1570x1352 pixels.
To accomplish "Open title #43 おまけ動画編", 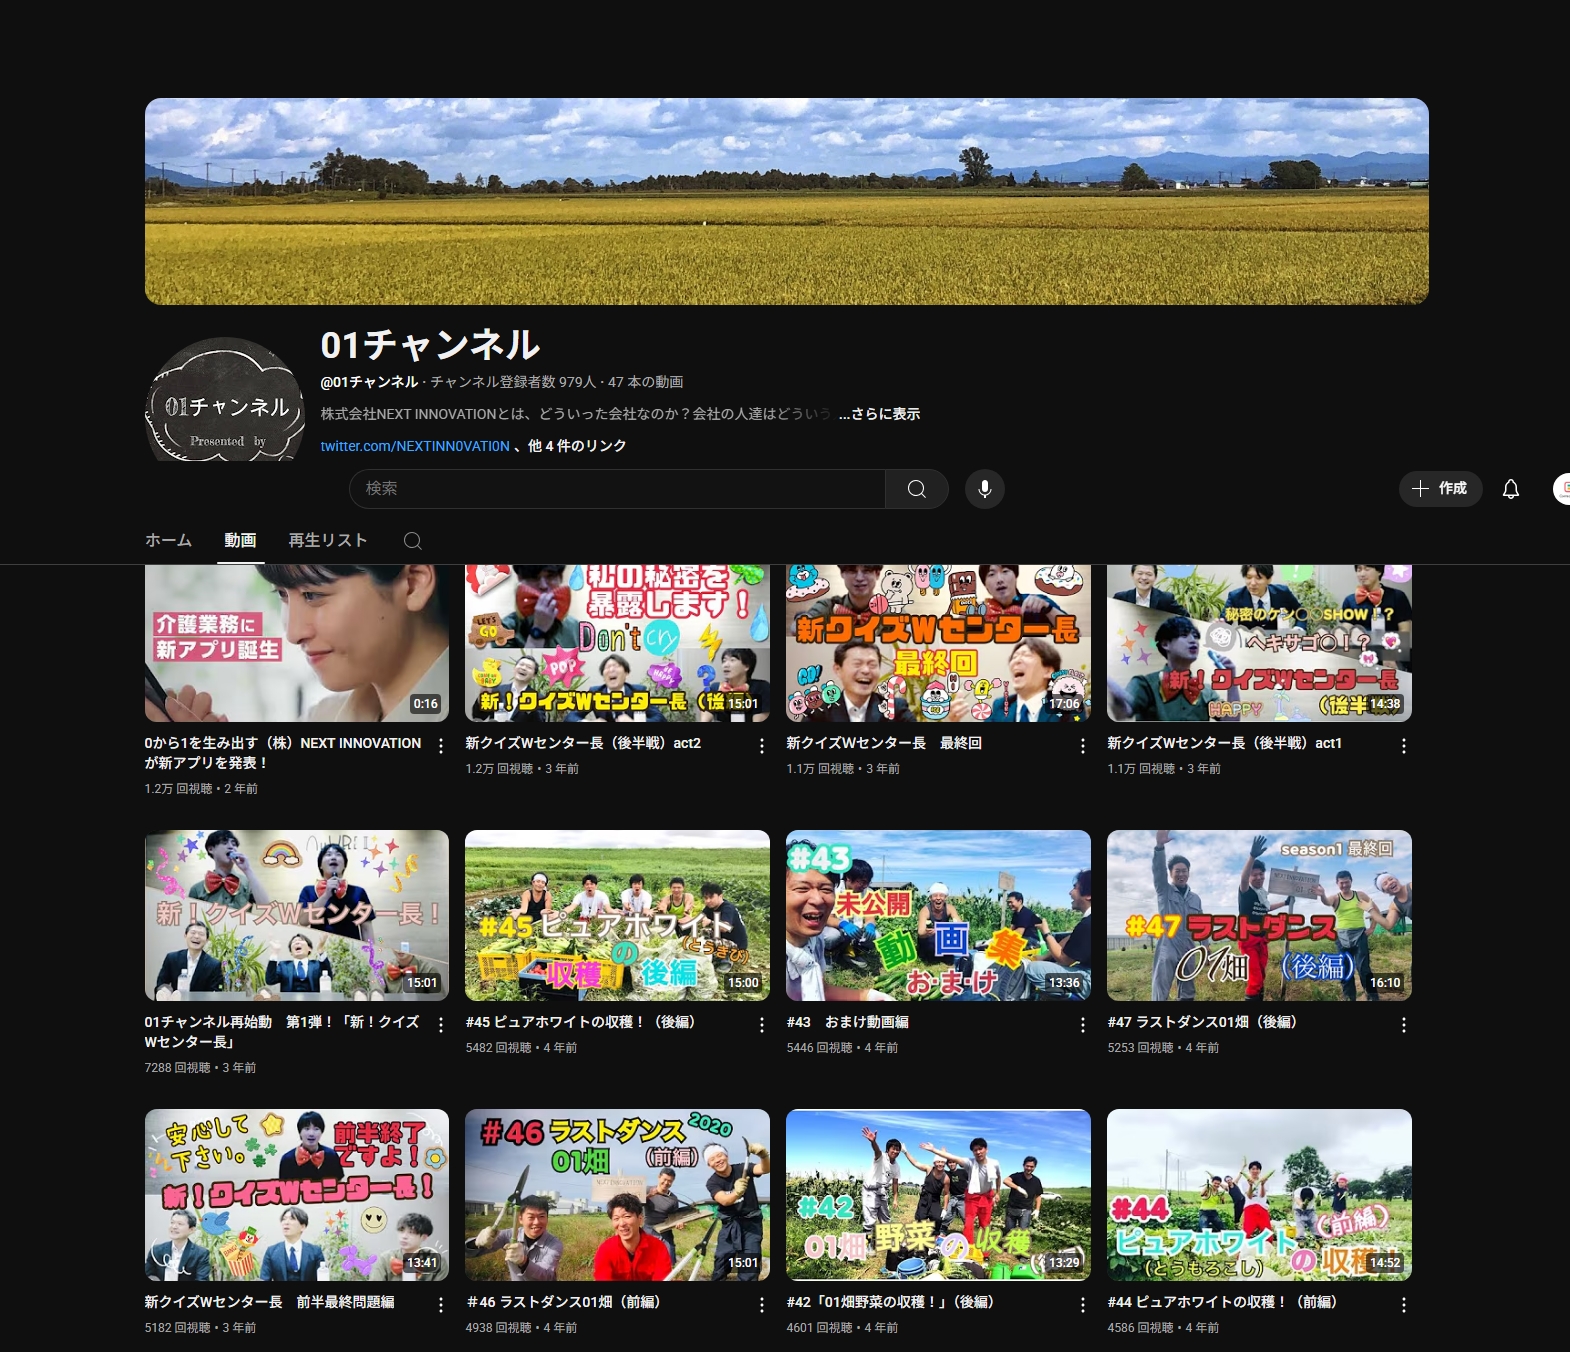I will coord(847,1022).
